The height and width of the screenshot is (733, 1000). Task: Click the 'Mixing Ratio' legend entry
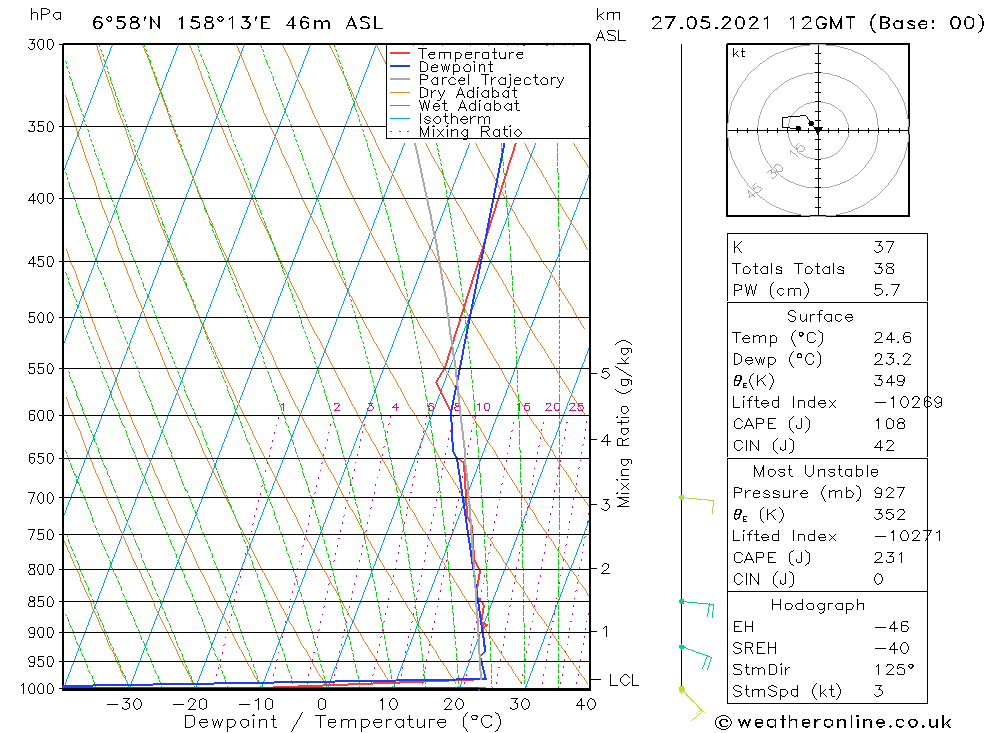(471, 132)
